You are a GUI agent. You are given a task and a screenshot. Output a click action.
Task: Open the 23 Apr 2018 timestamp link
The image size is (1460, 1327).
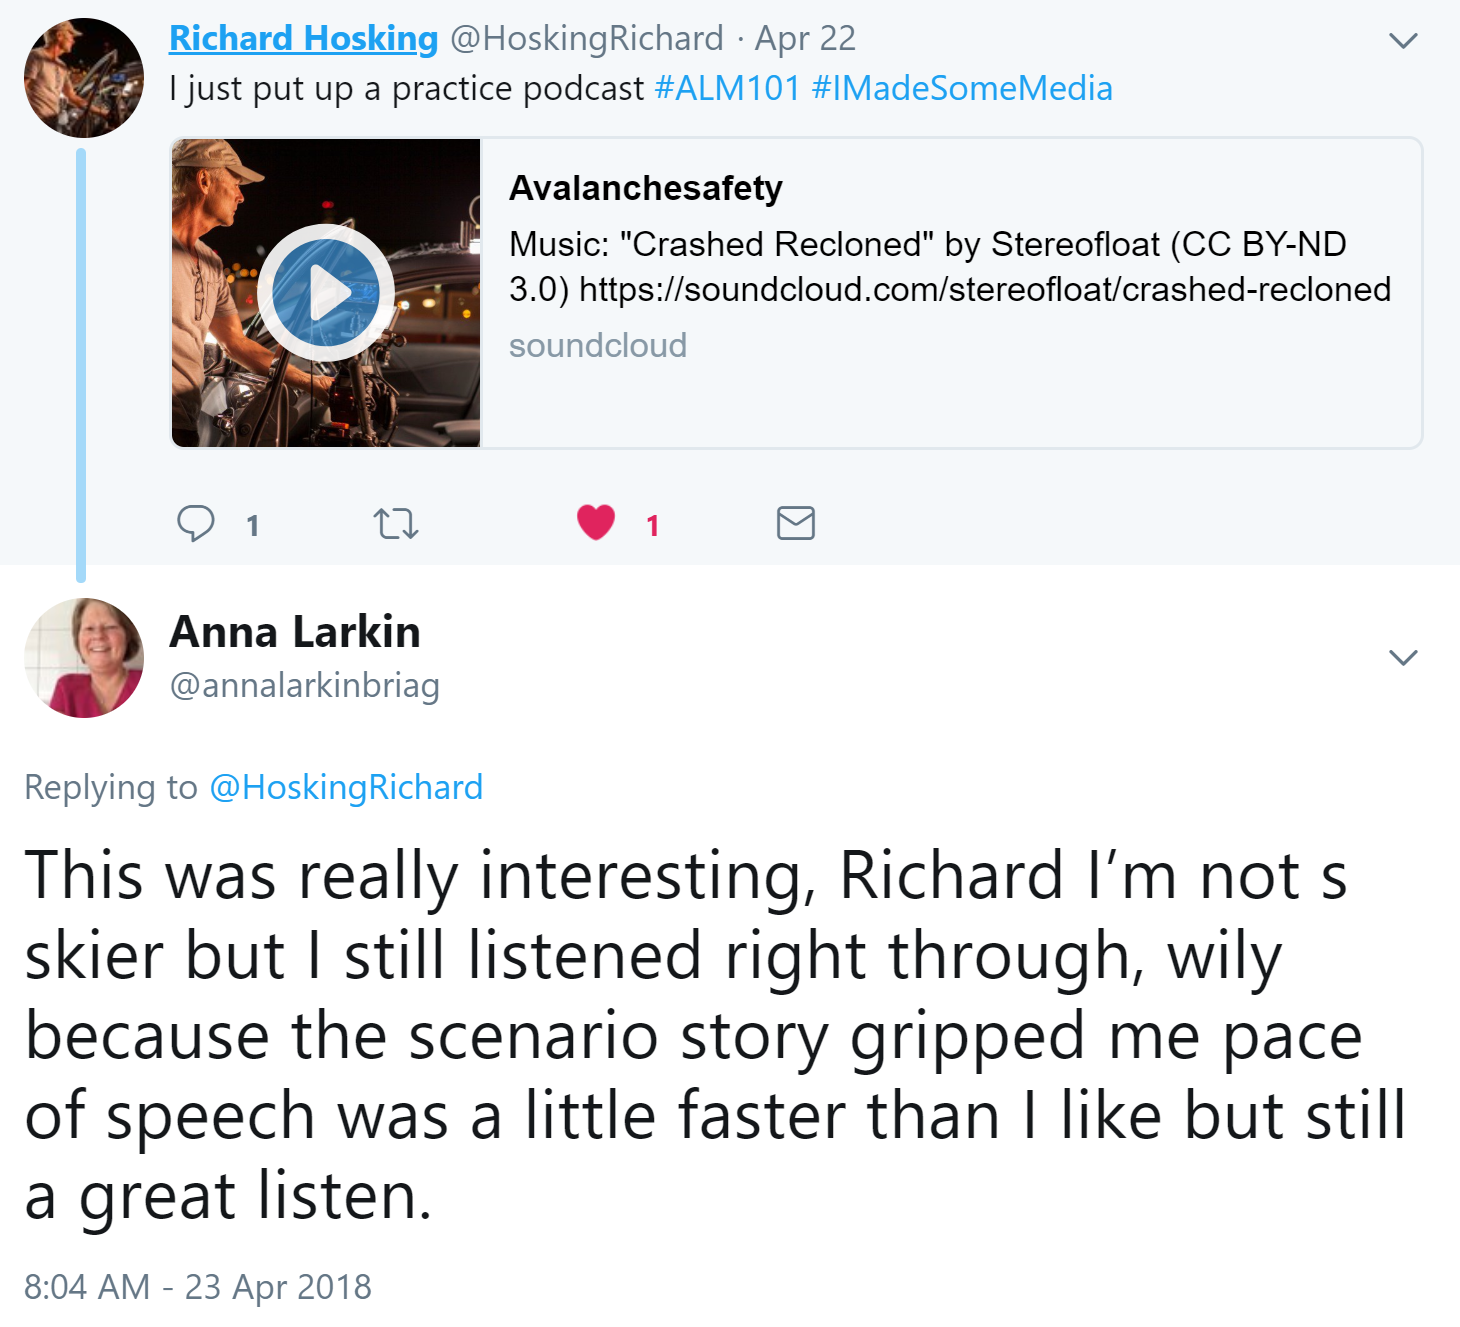[x=196, y=1287]
